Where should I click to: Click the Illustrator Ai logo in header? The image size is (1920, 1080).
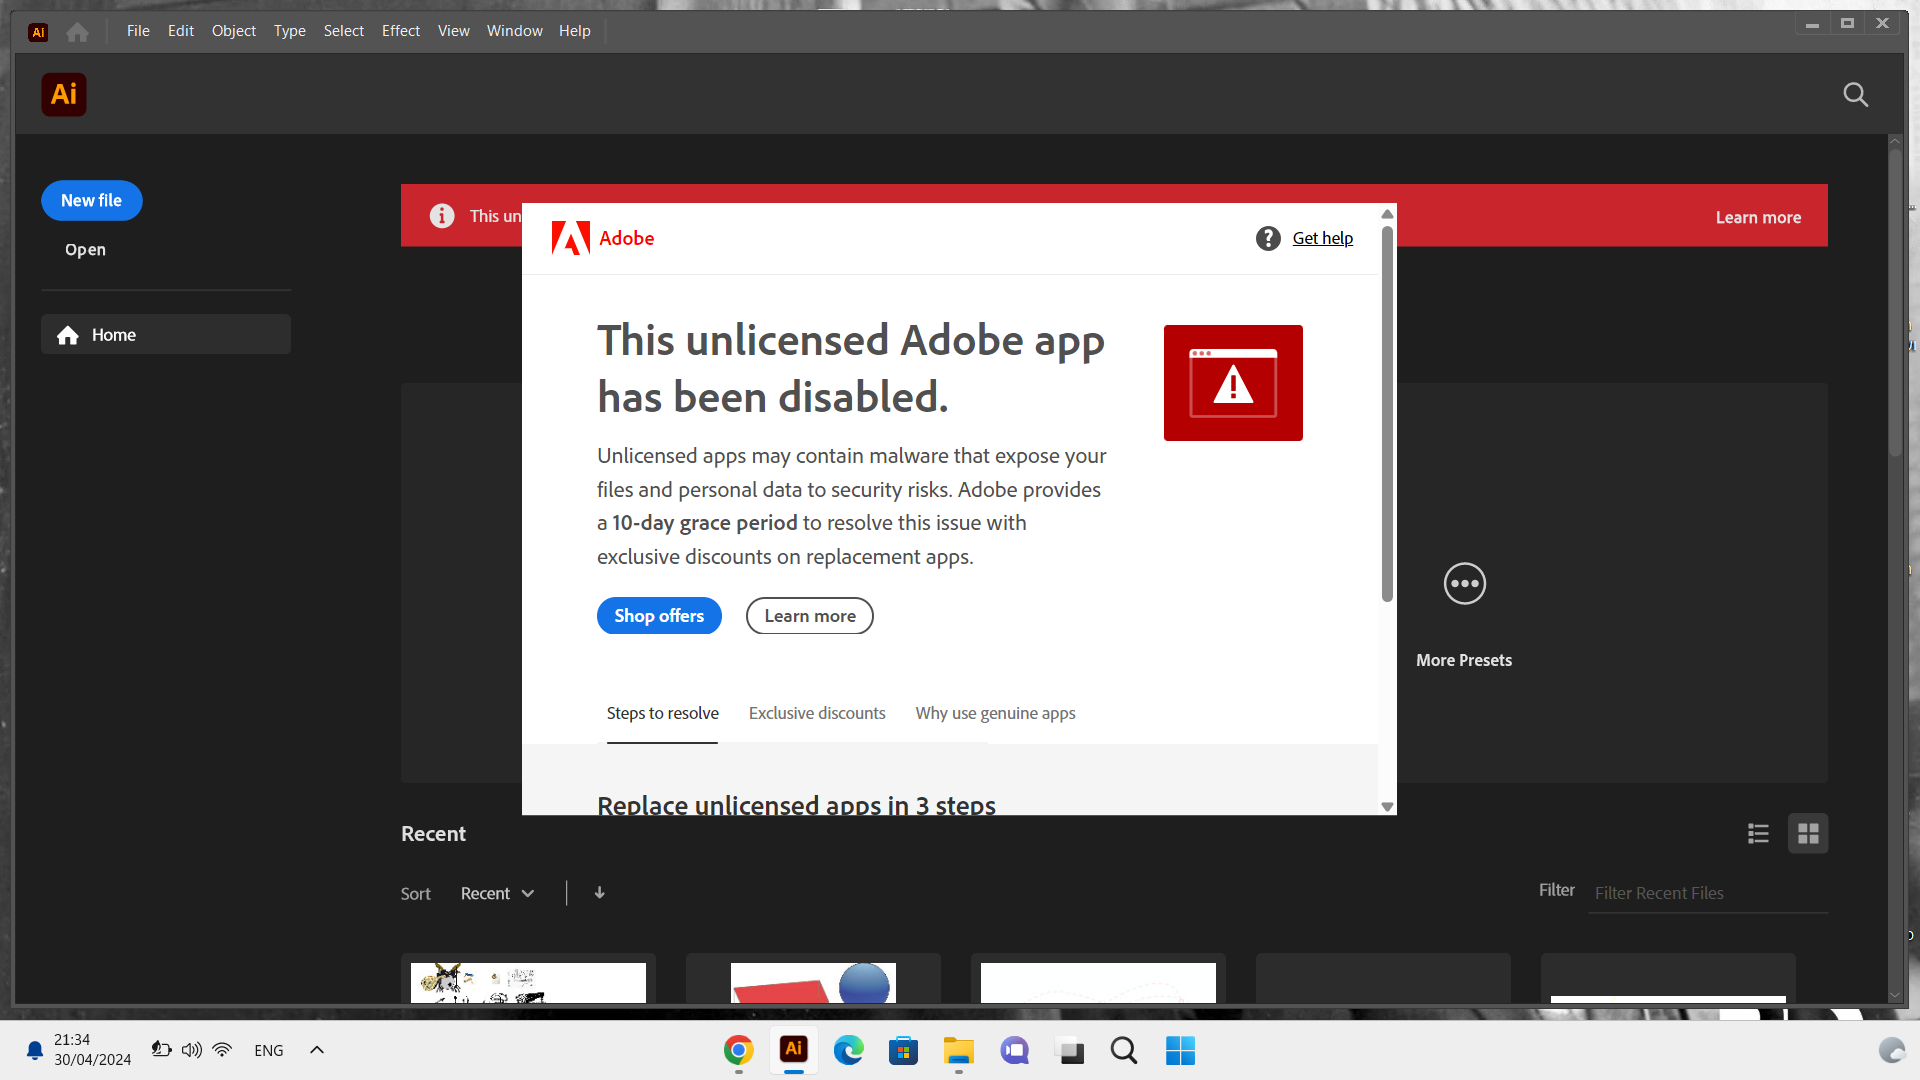point(64,94)
